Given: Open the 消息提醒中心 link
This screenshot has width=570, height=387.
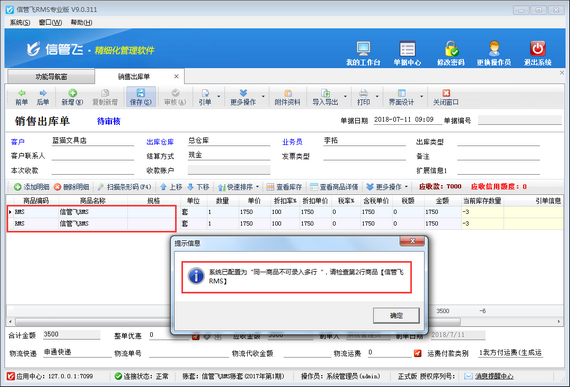Looking at the screenshot, I should click(x=494, y=376).
